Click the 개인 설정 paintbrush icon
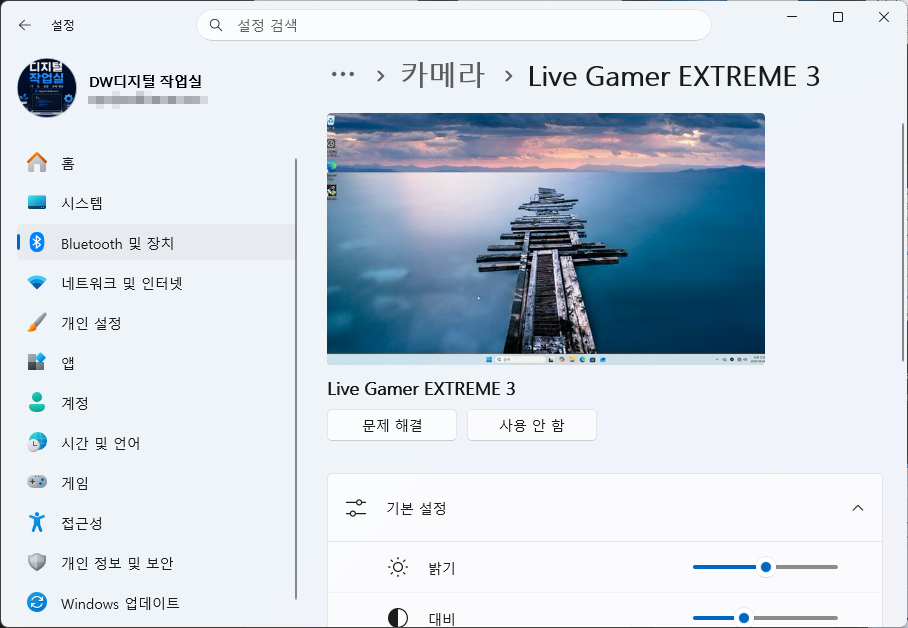908x628 pixels. click(37, 323)
